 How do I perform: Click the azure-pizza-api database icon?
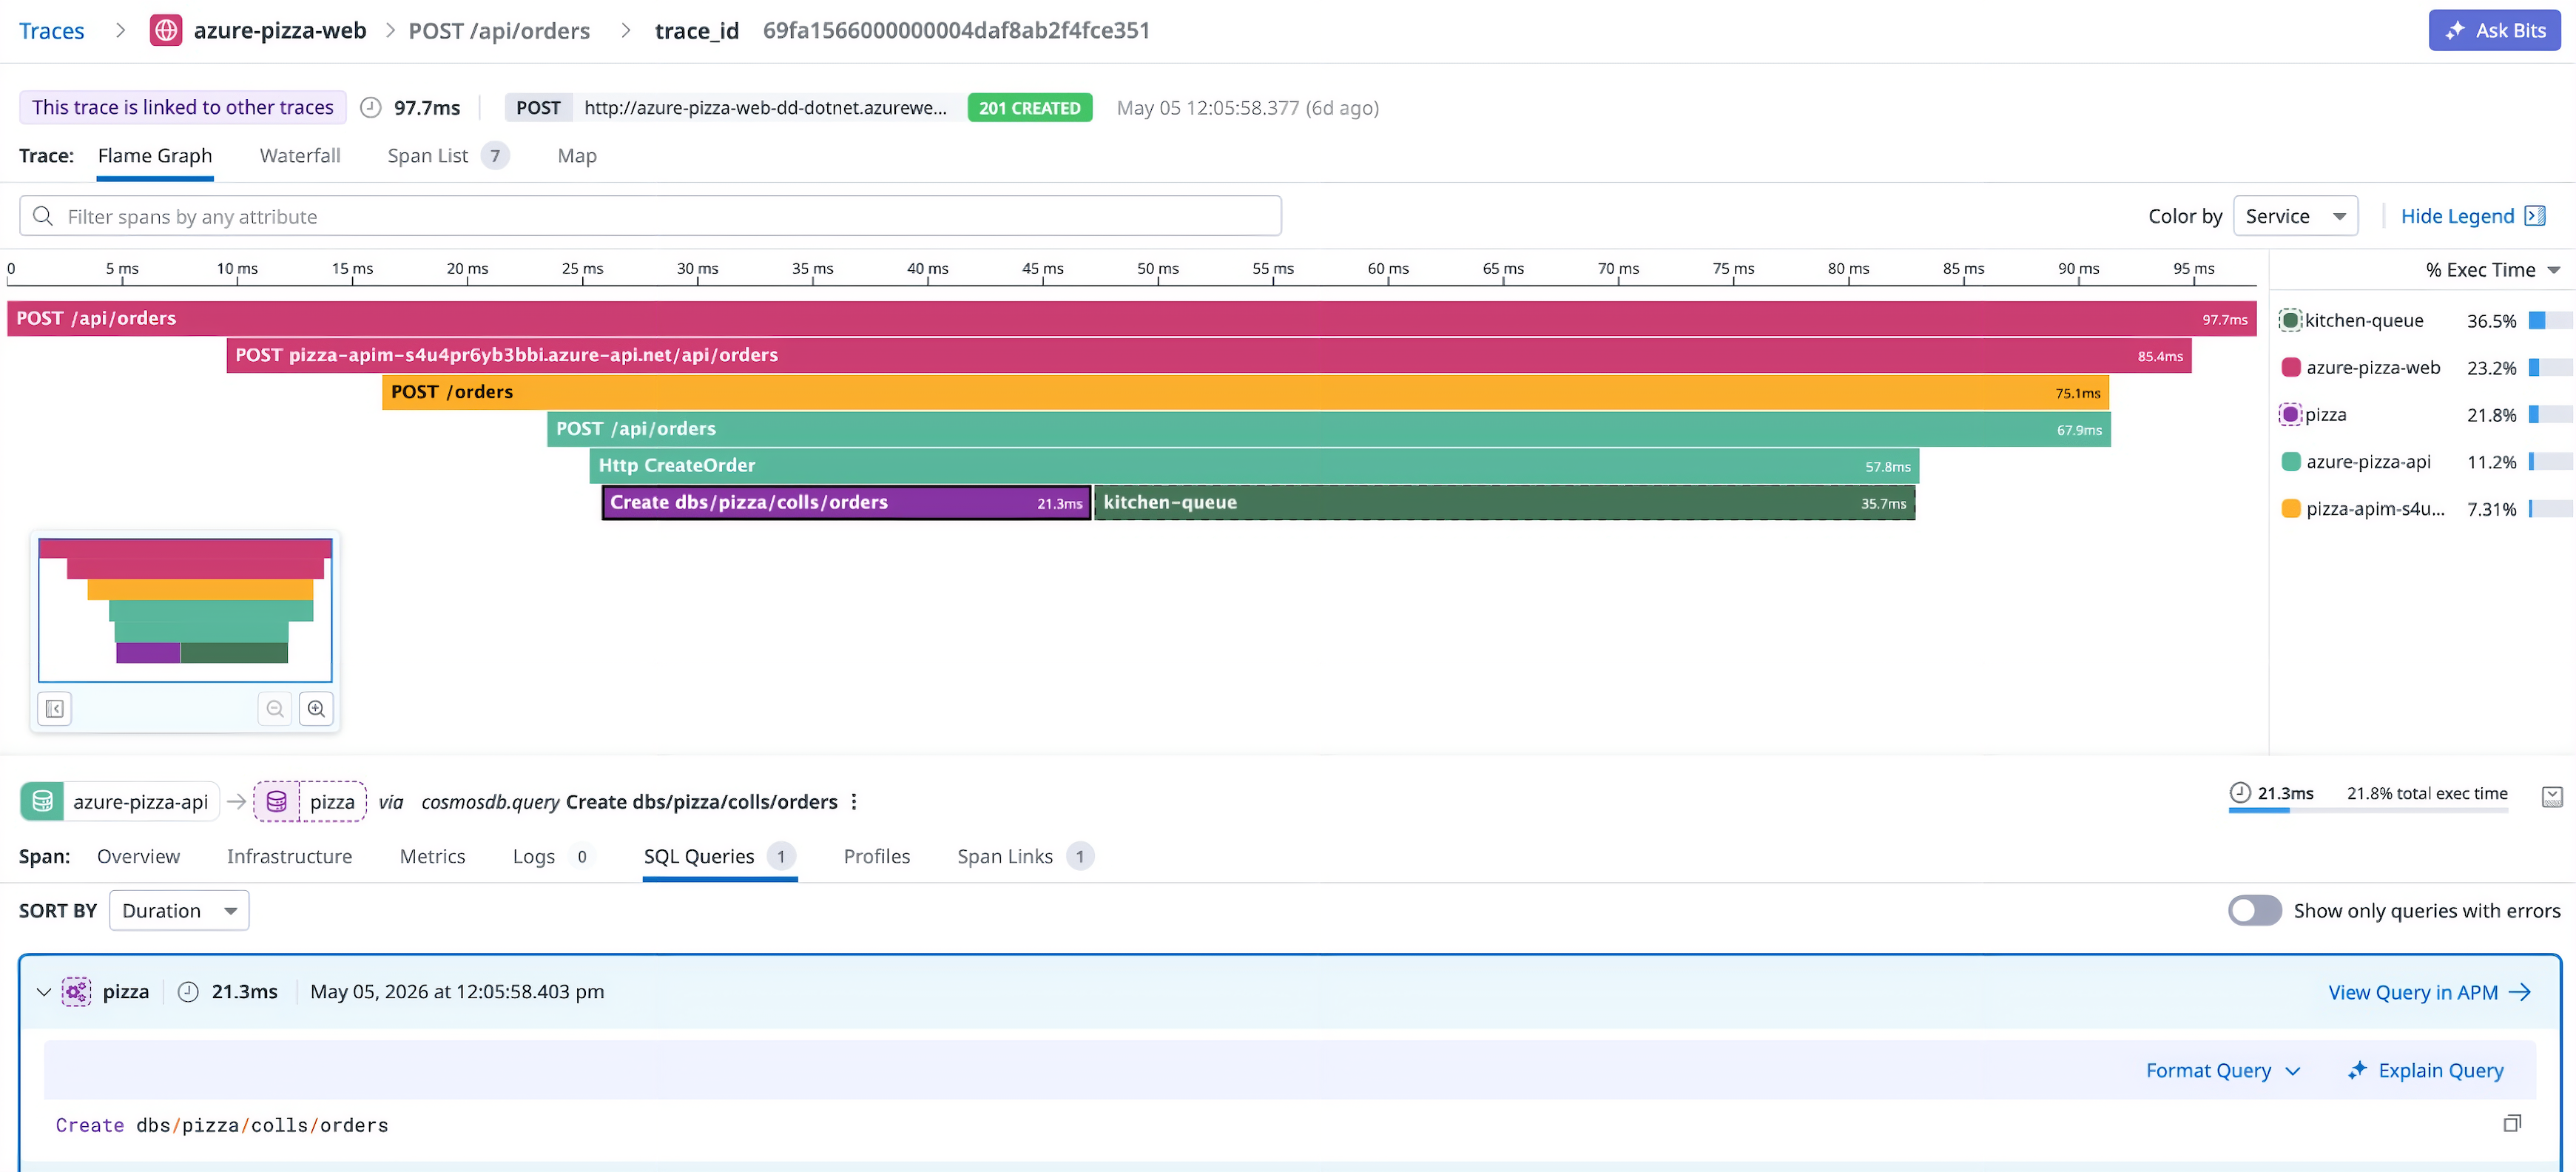pos(42,801)
